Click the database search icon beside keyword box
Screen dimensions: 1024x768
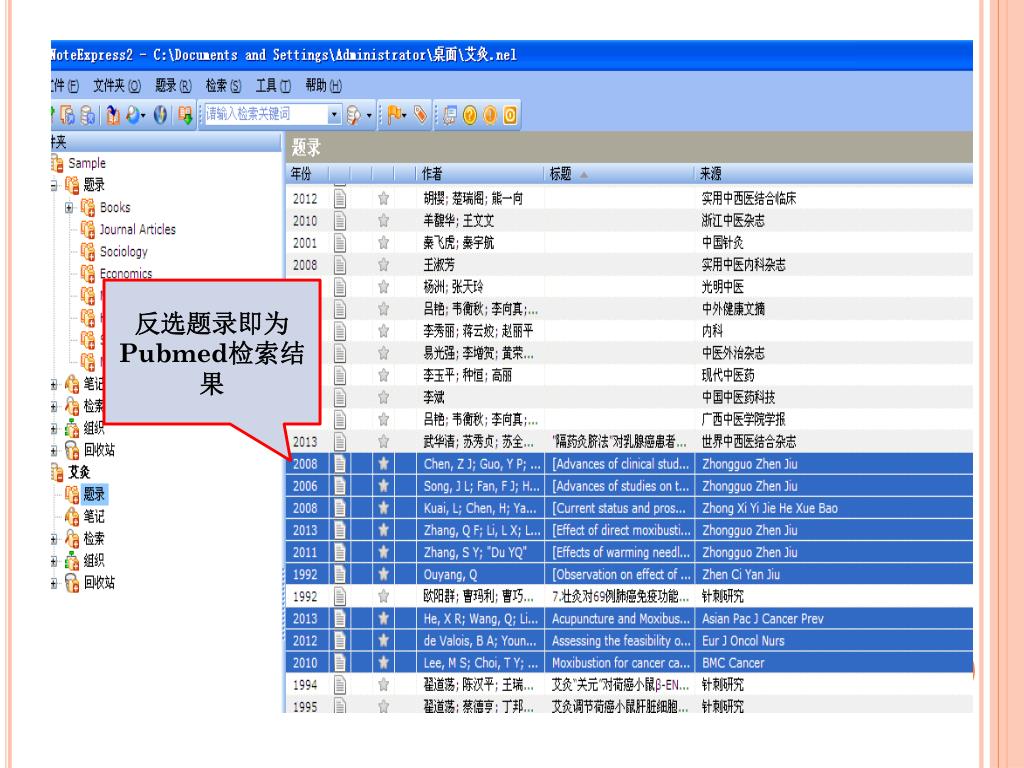pyautogui.click(x=353, y=116)
